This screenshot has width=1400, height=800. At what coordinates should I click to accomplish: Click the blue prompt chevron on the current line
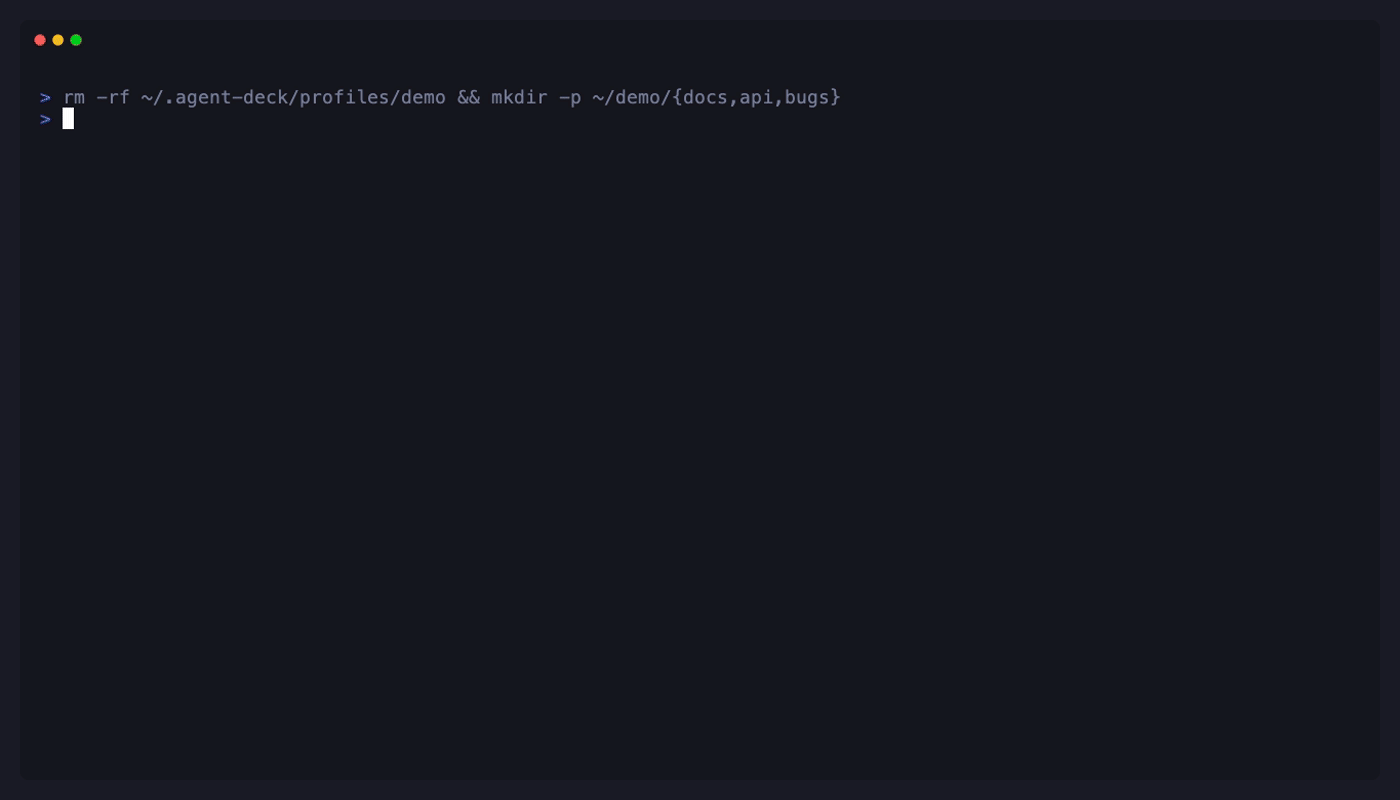click(45, 119)
